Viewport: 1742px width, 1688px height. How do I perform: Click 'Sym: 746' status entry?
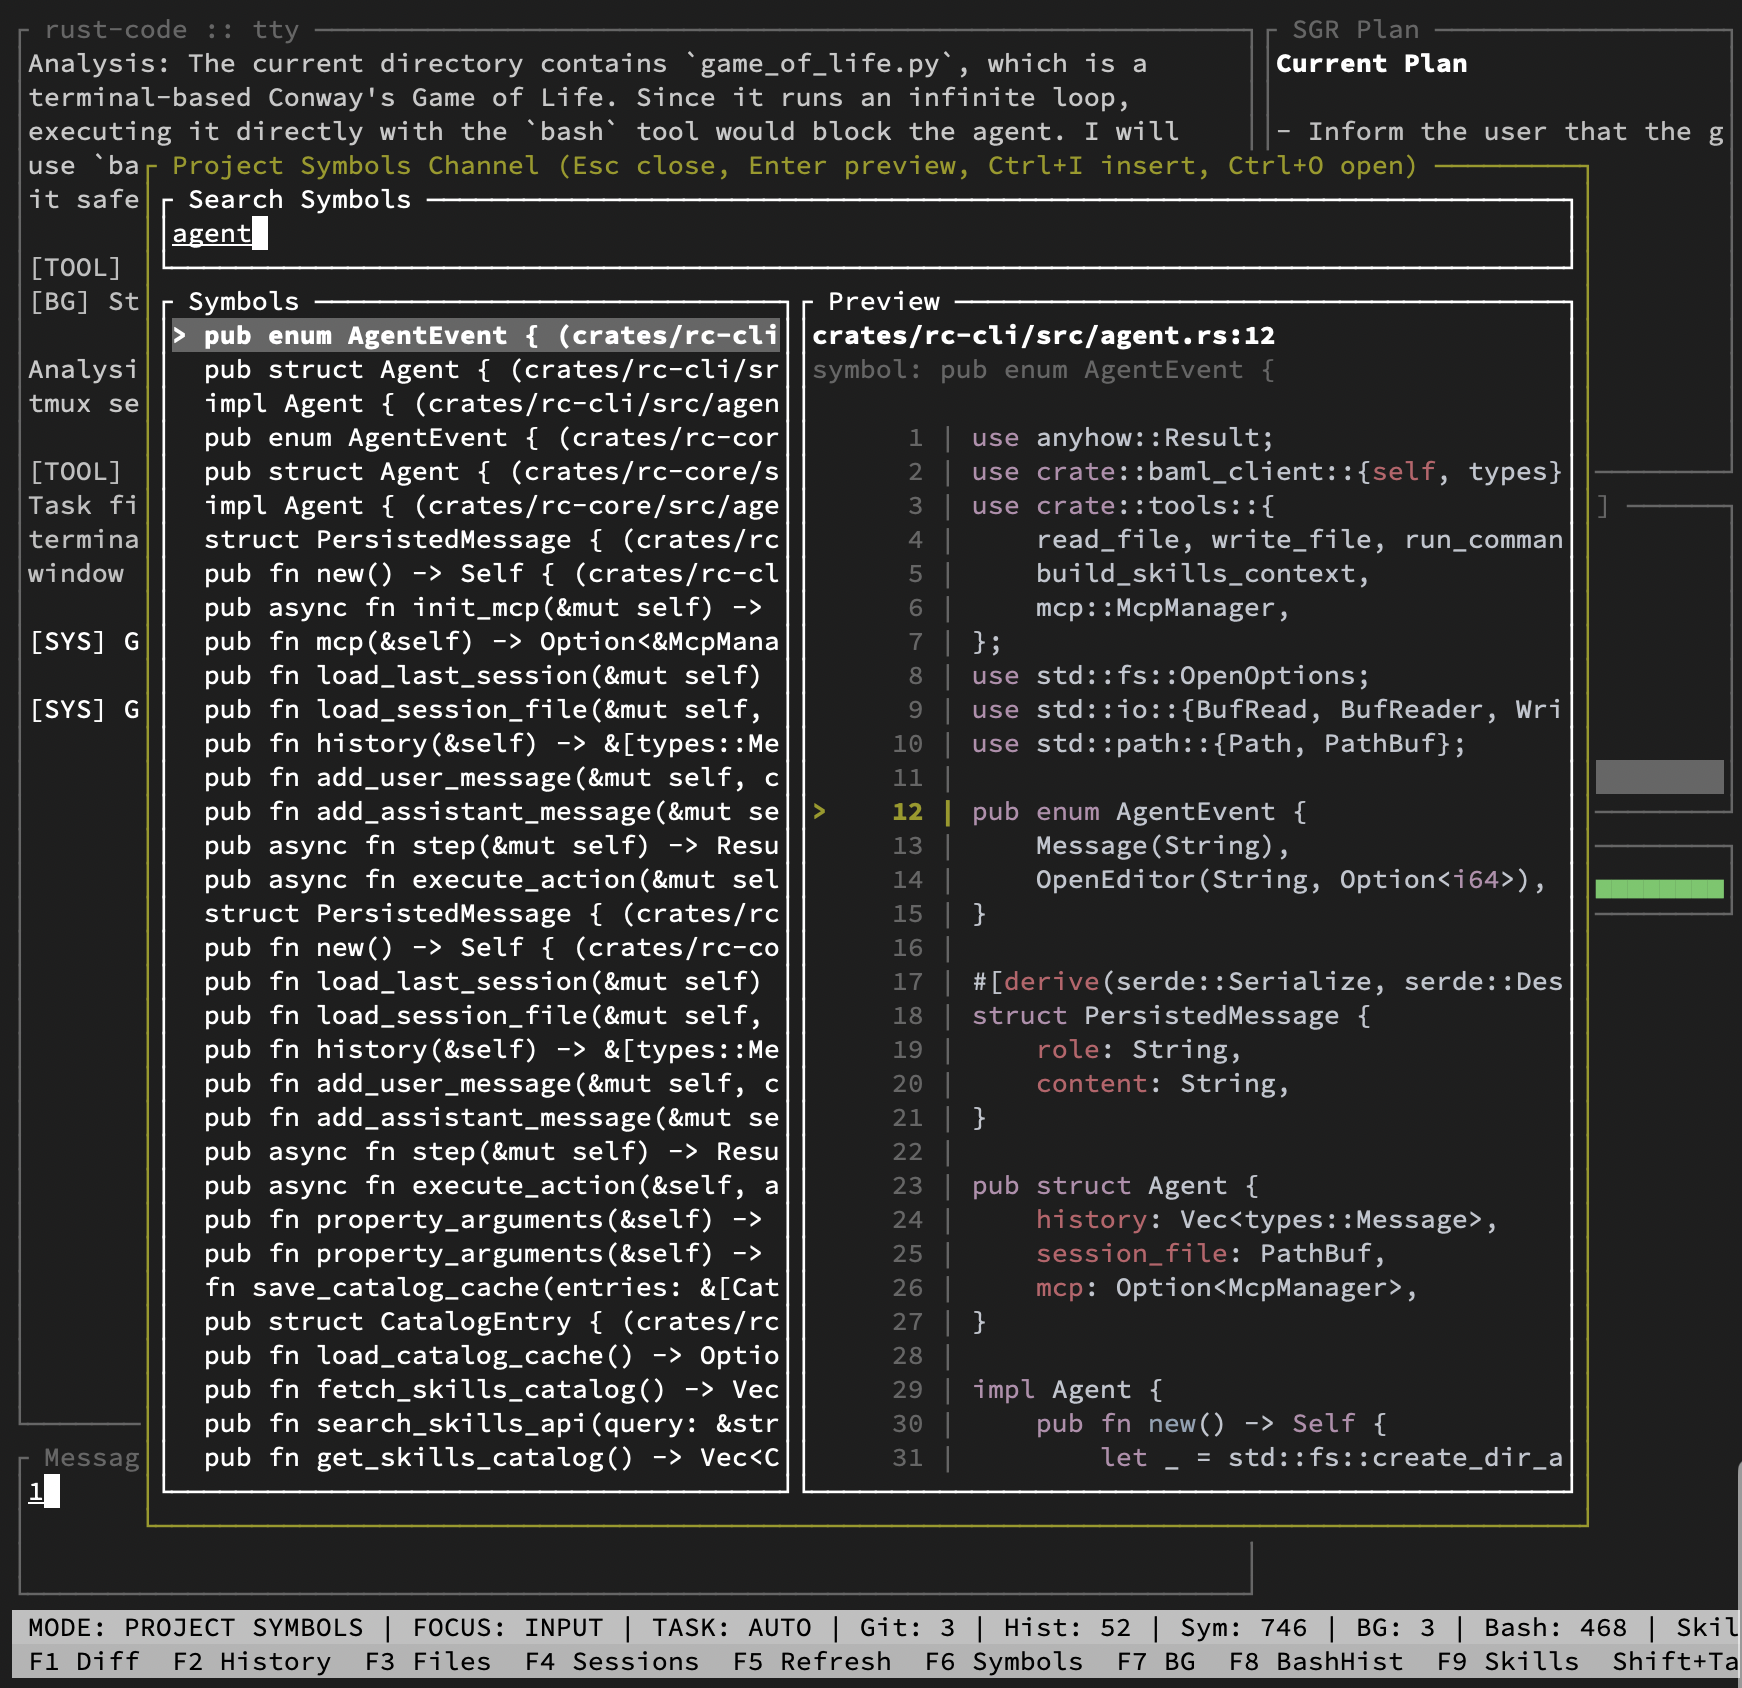[1244, 1628]
